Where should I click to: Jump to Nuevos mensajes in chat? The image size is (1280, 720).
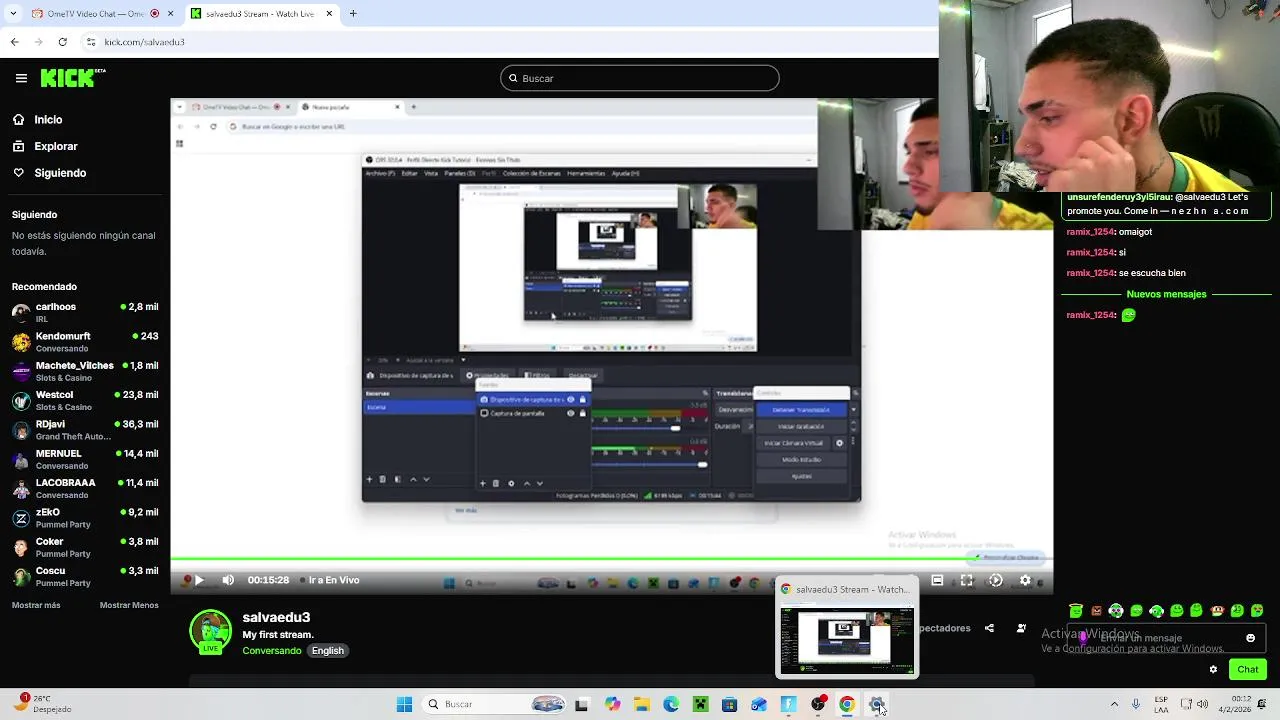click(x=1166, y=294)
